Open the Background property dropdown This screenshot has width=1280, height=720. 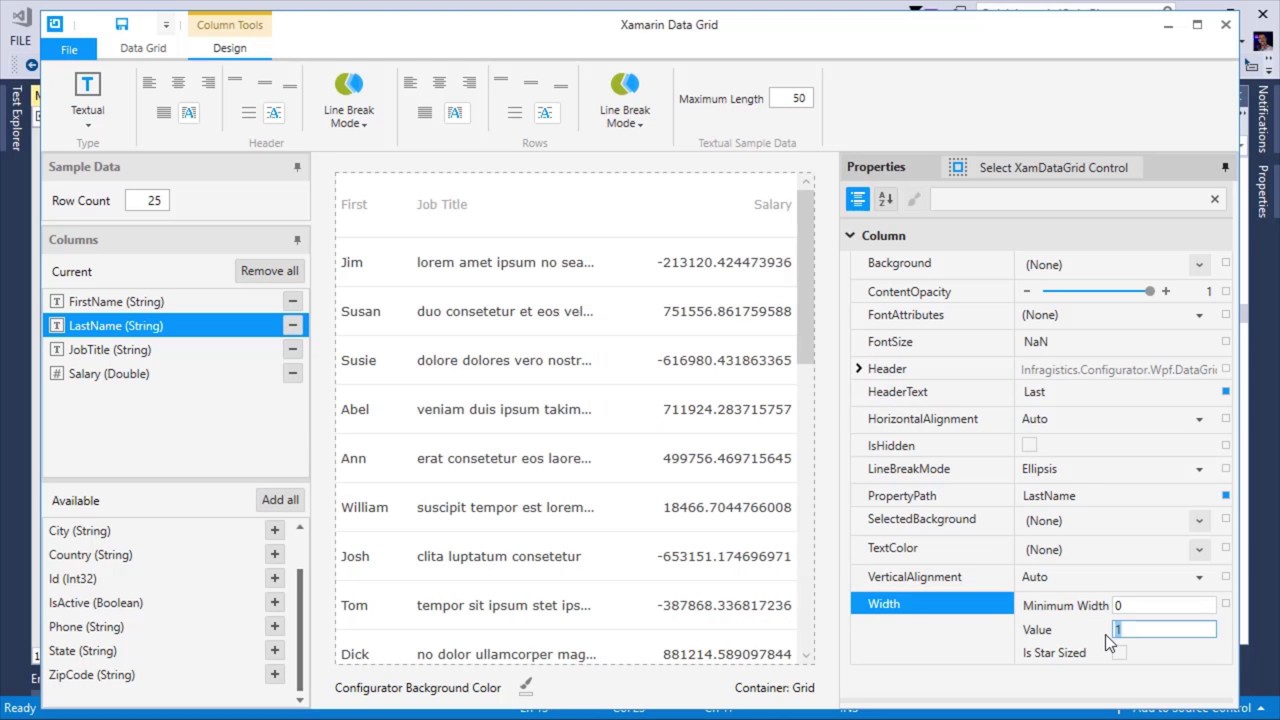coord(1199,265)
